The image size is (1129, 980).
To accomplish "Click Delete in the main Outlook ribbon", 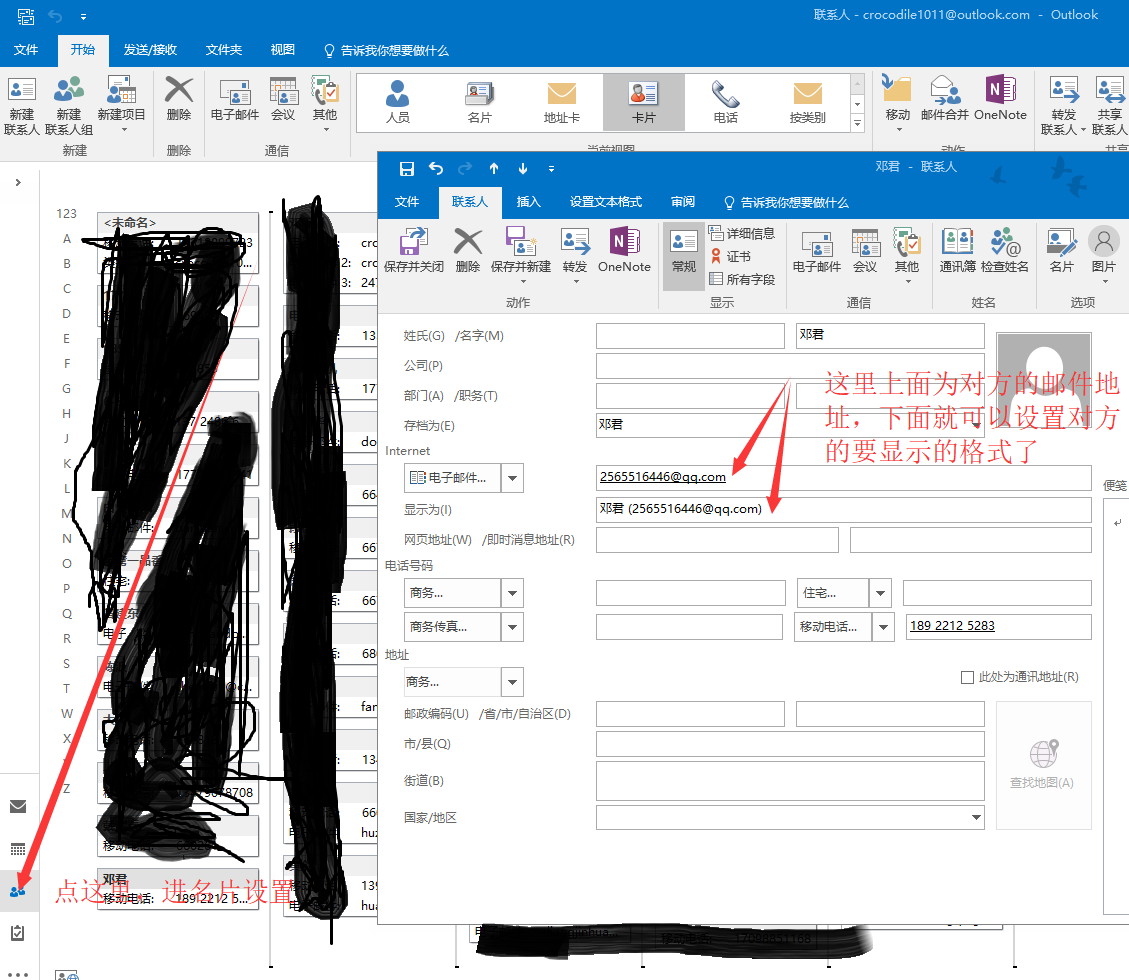I will point(179,99).
